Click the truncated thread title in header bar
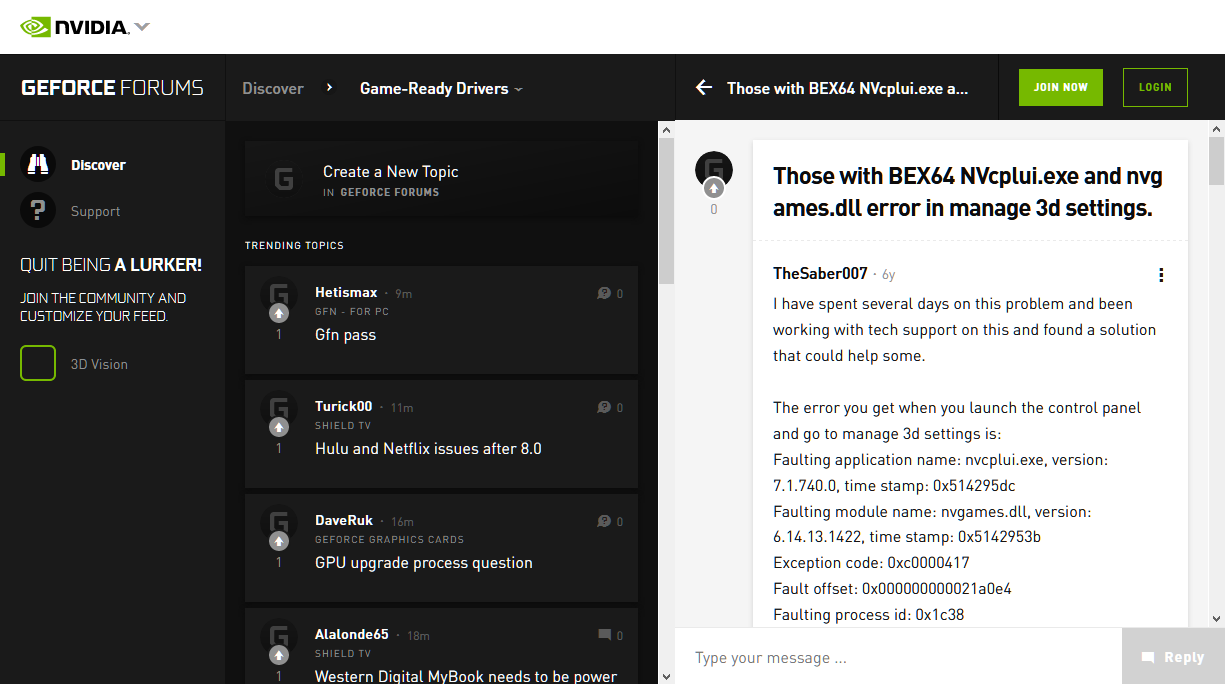This screenshot has height=684, width=1225. [848, 88]
